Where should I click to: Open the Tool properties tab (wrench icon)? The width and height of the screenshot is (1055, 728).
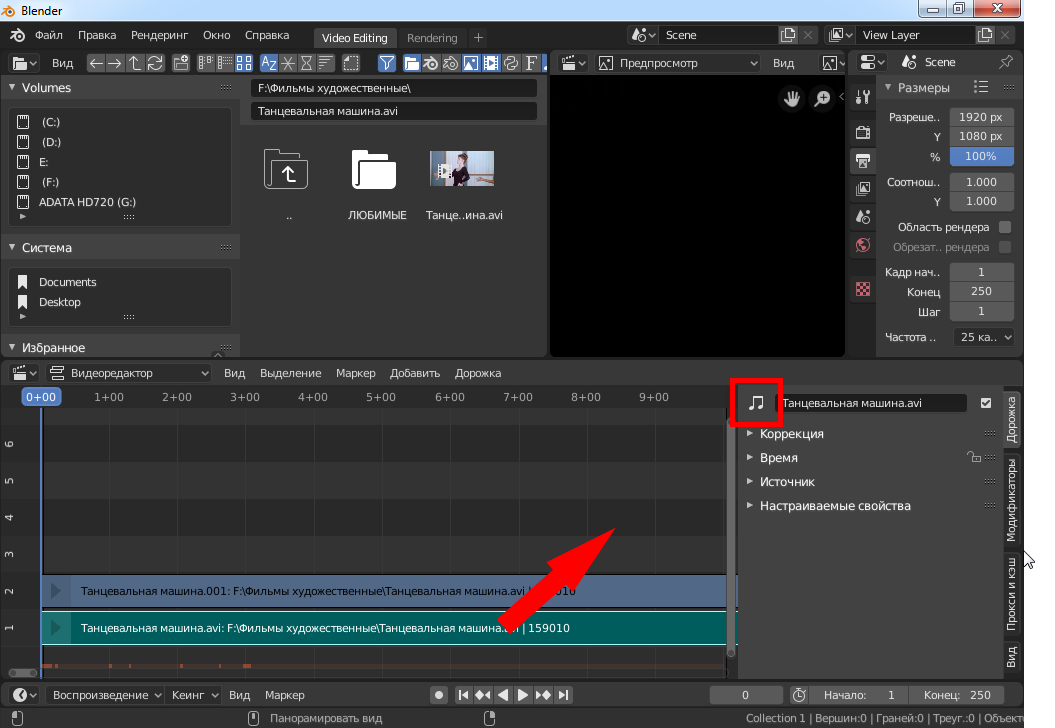pos(863,96)
